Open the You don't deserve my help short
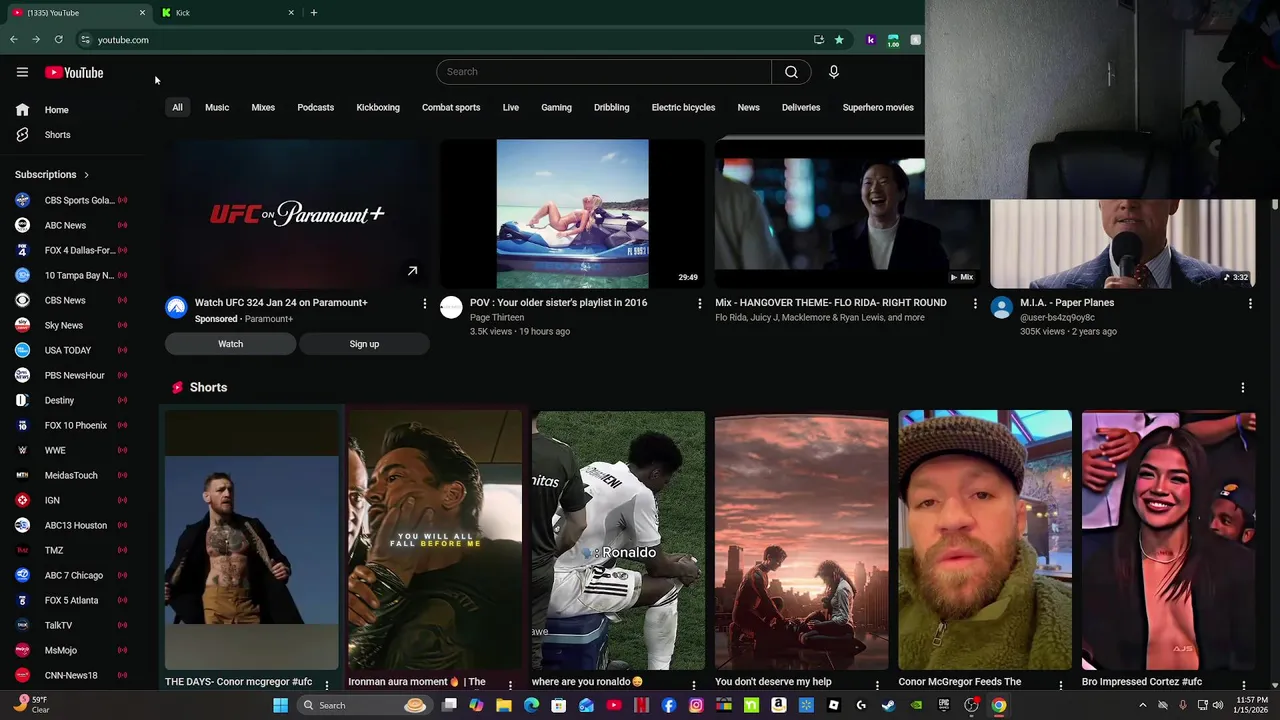 click(x=801, y=540)
